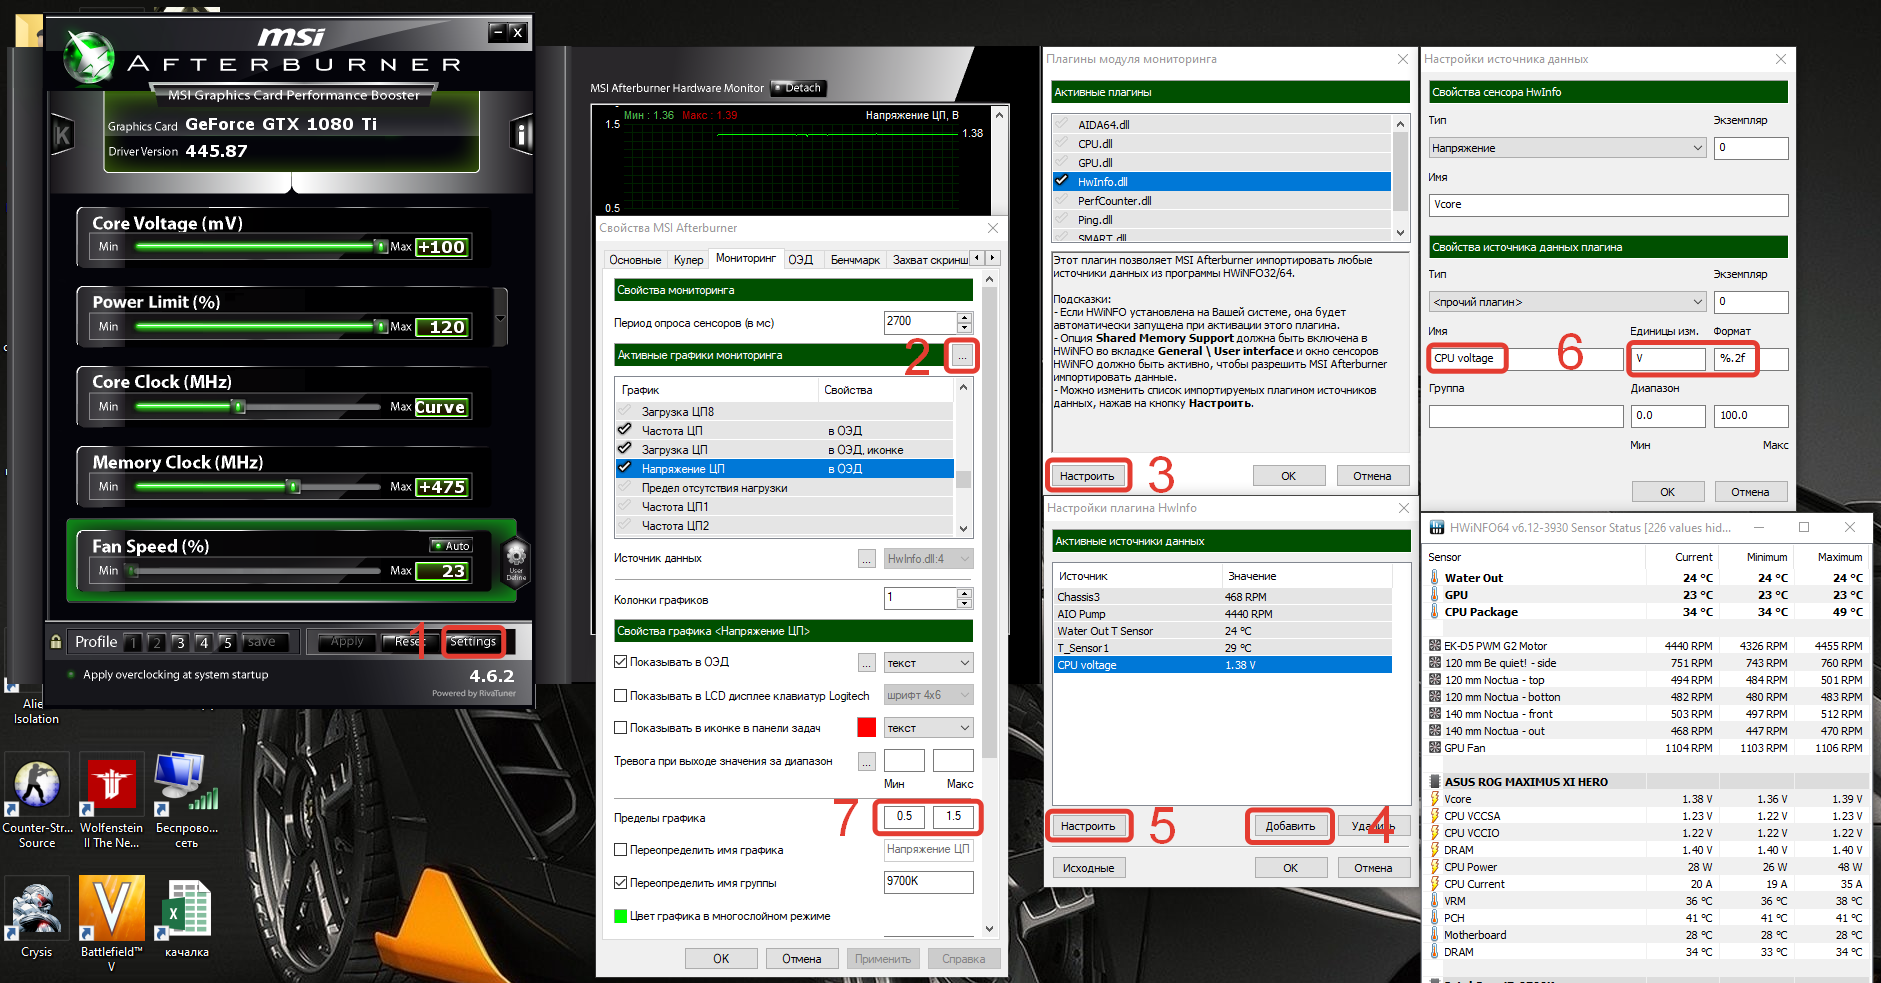Check Переопределить имя графика
The width and height of the screenshot is (1881, 983).
[x=620, y=850]
